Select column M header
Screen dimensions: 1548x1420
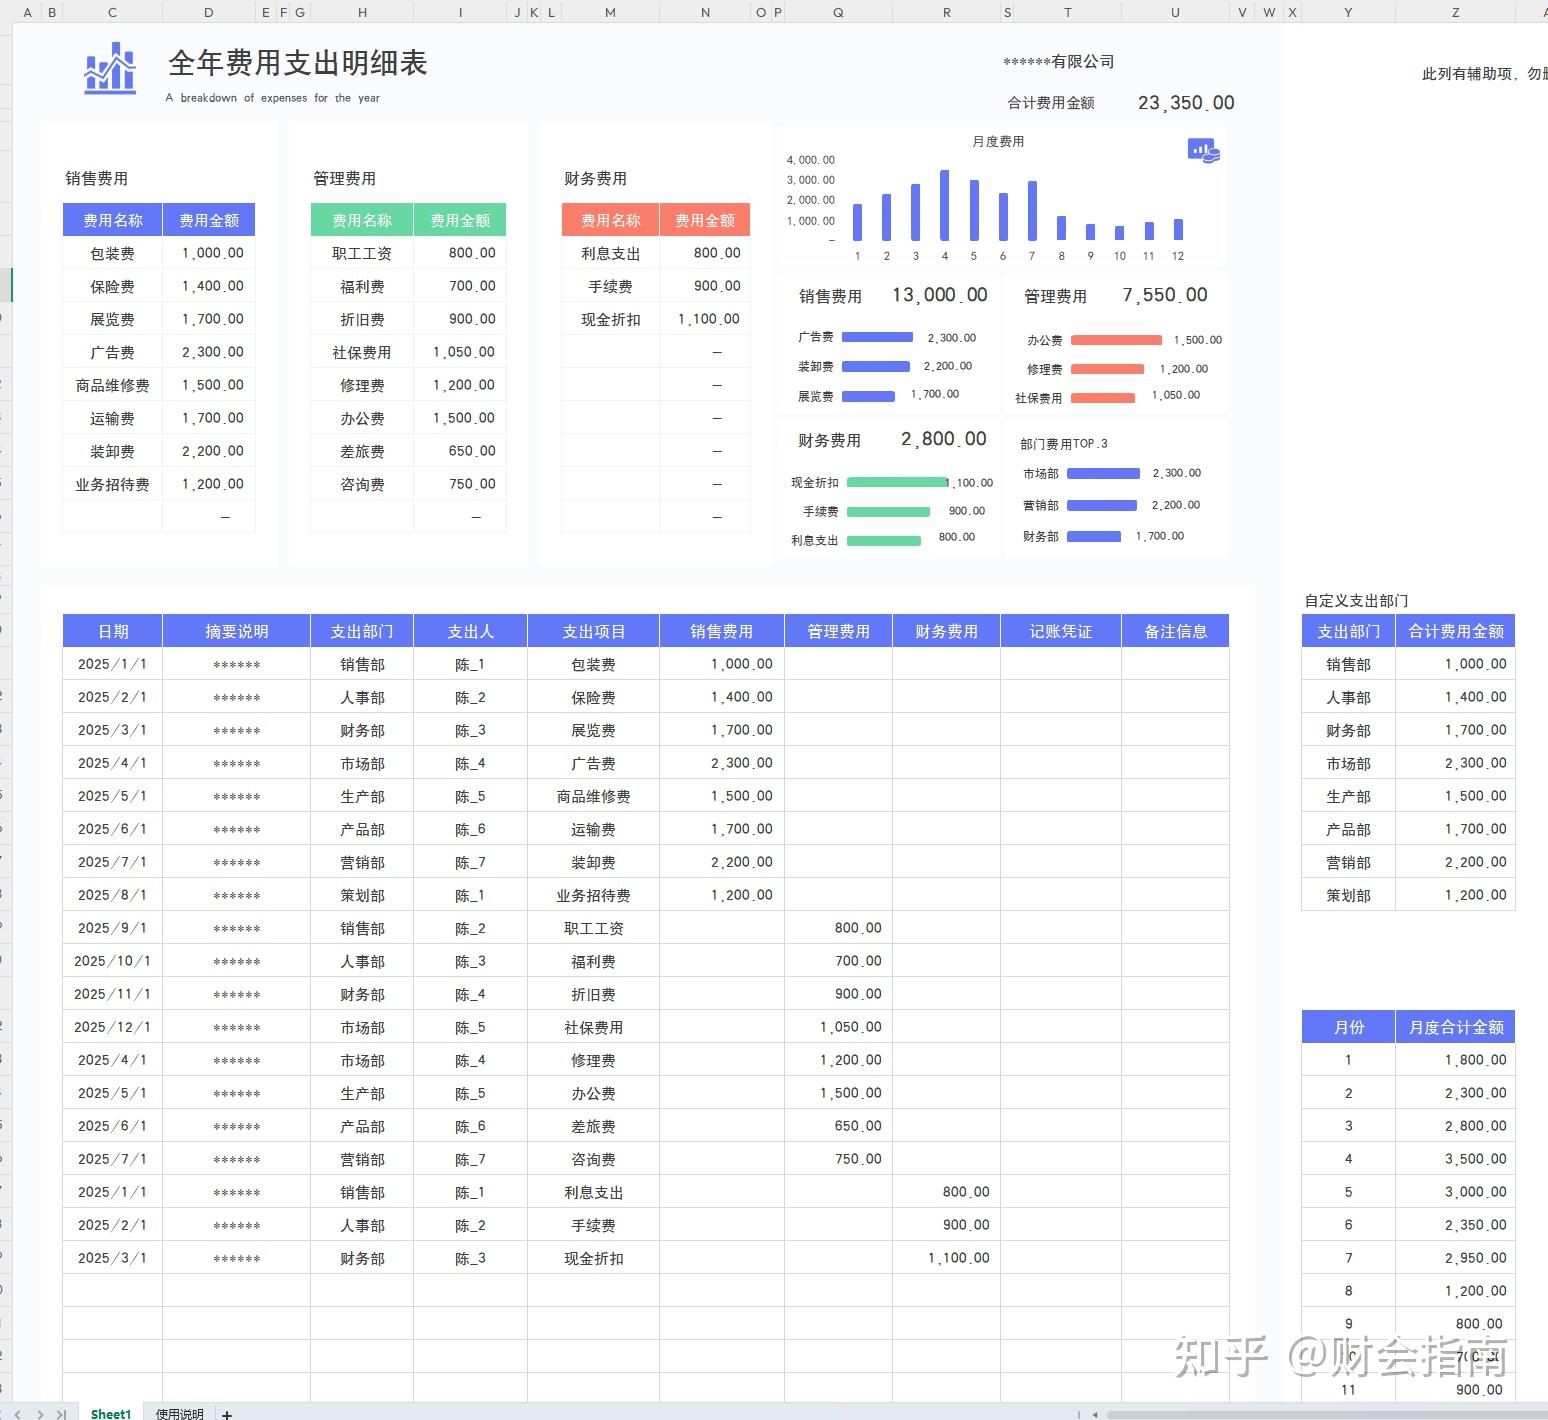(610, 12)
